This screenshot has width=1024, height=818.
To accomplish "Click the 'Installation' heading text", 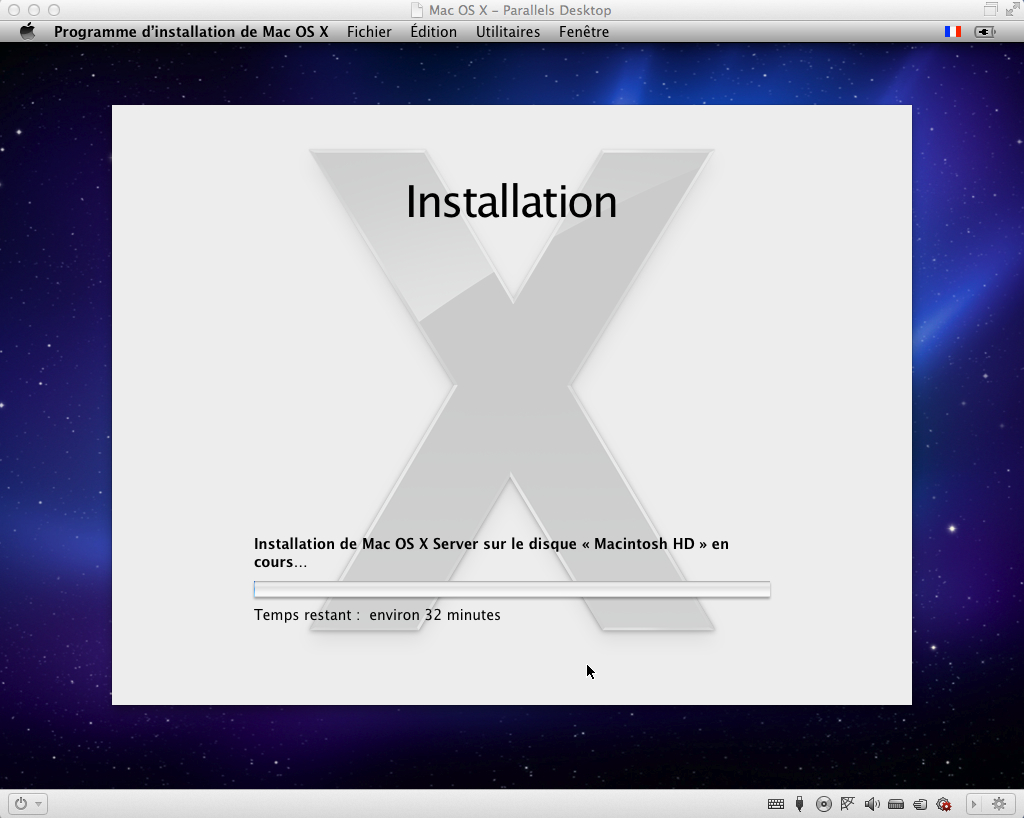I will (x=511, y=202).
